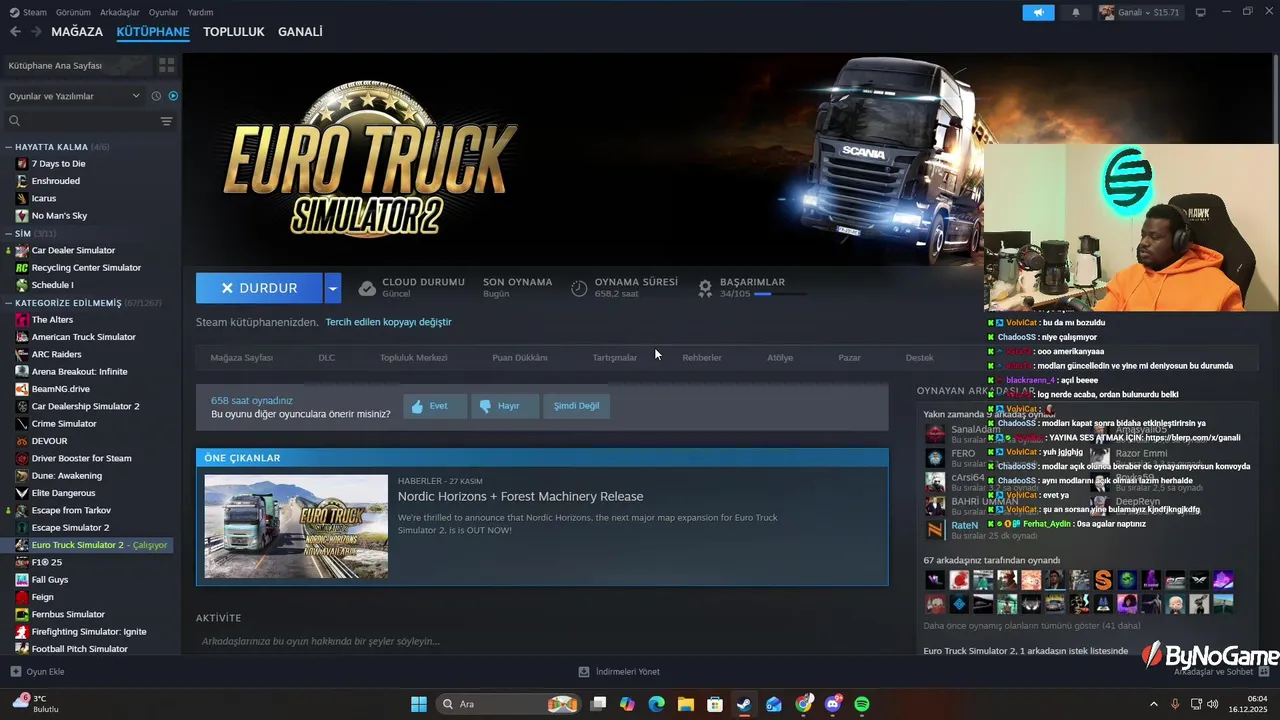The width and height of the screenshot is (1280, 720).
Task: Collapse the KATEGORİZE EDİLMEMİŞ category
Action: [x=9, y=303]
